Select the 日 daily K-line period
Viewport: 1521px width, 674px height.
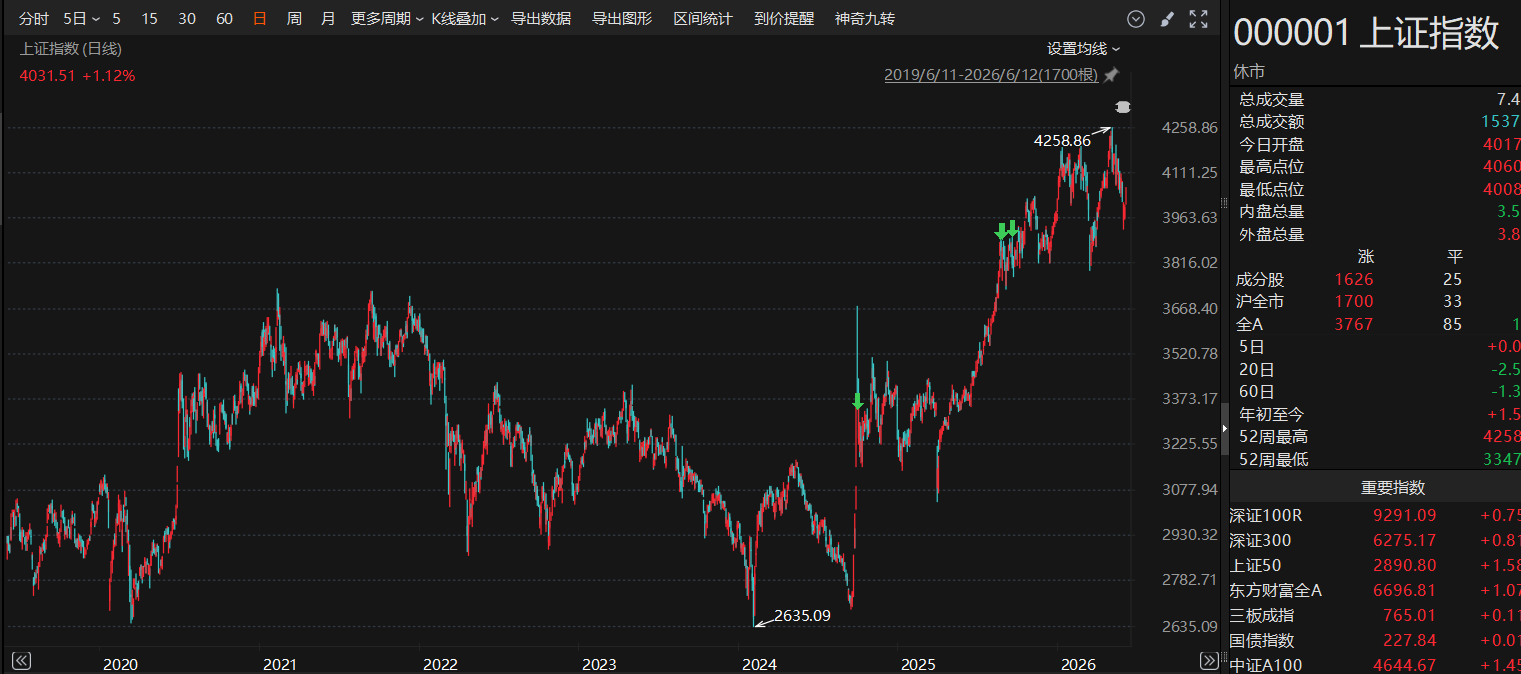point(260,19)
